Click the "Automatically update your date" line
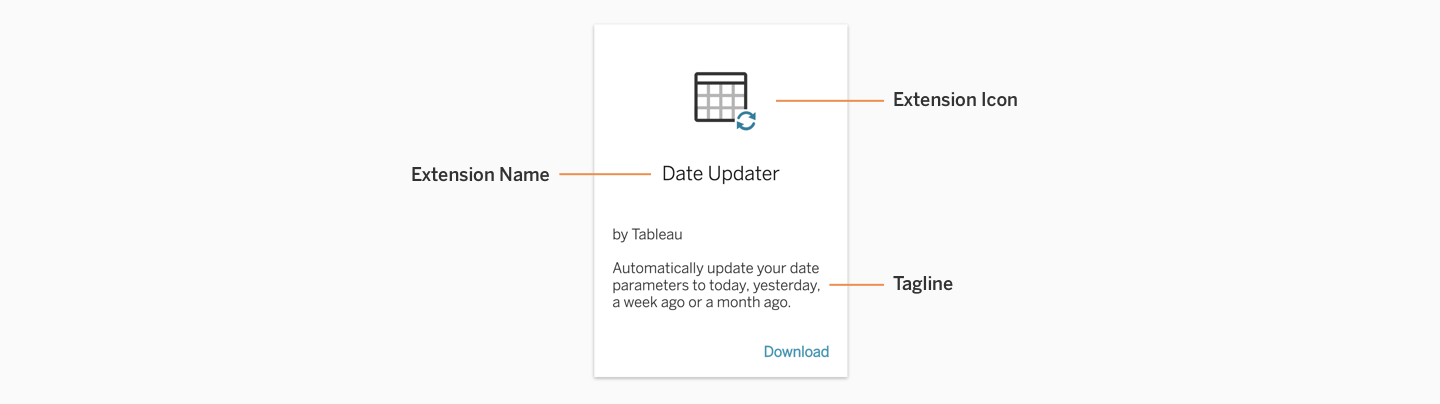 pos(715,268)
